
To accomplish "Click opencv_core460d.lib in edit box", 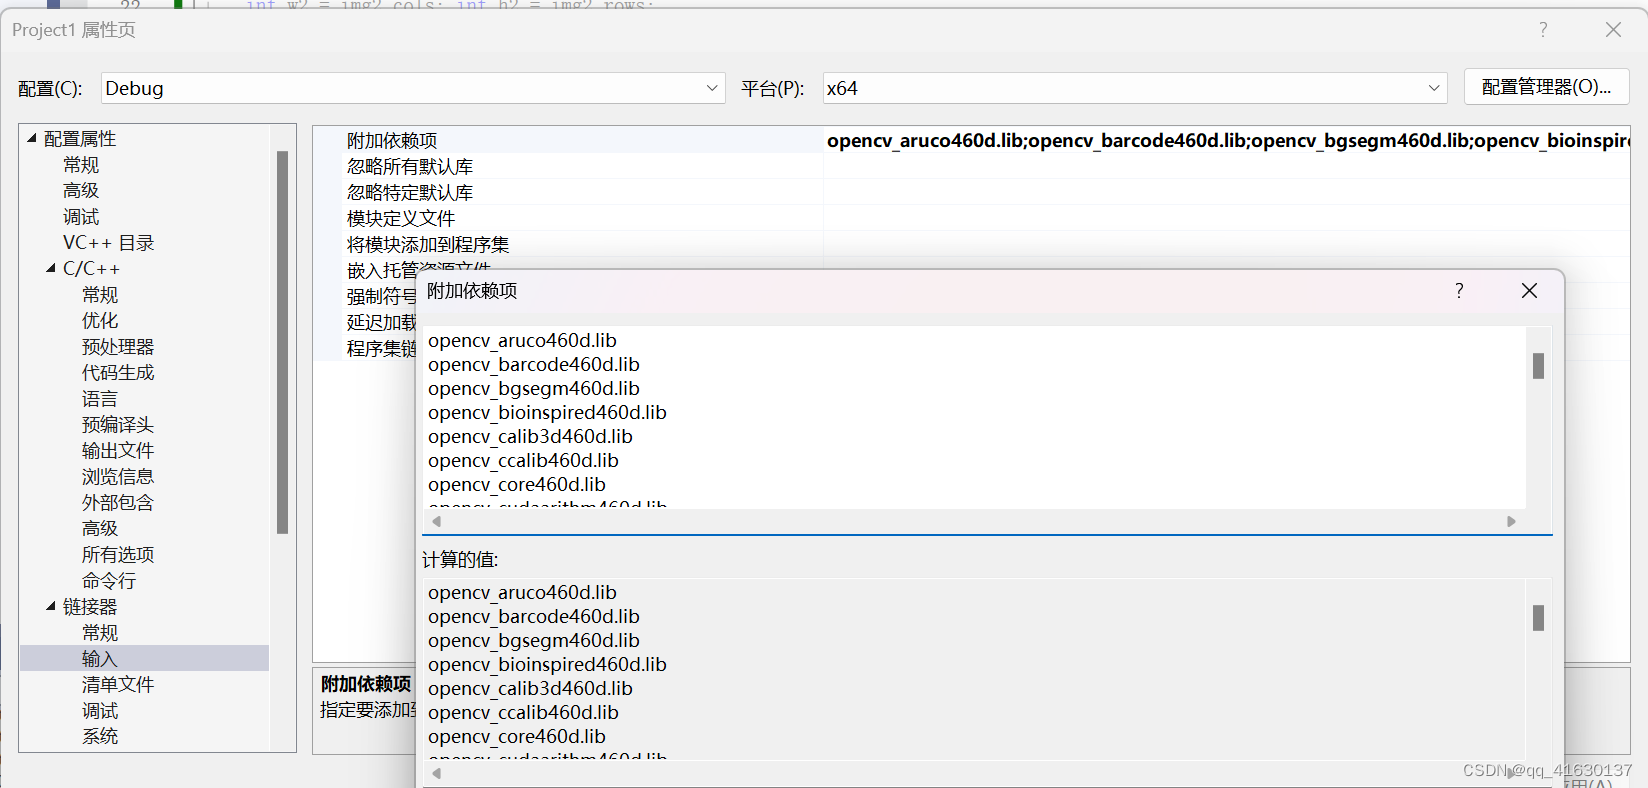I will click(x=517, y=485).
